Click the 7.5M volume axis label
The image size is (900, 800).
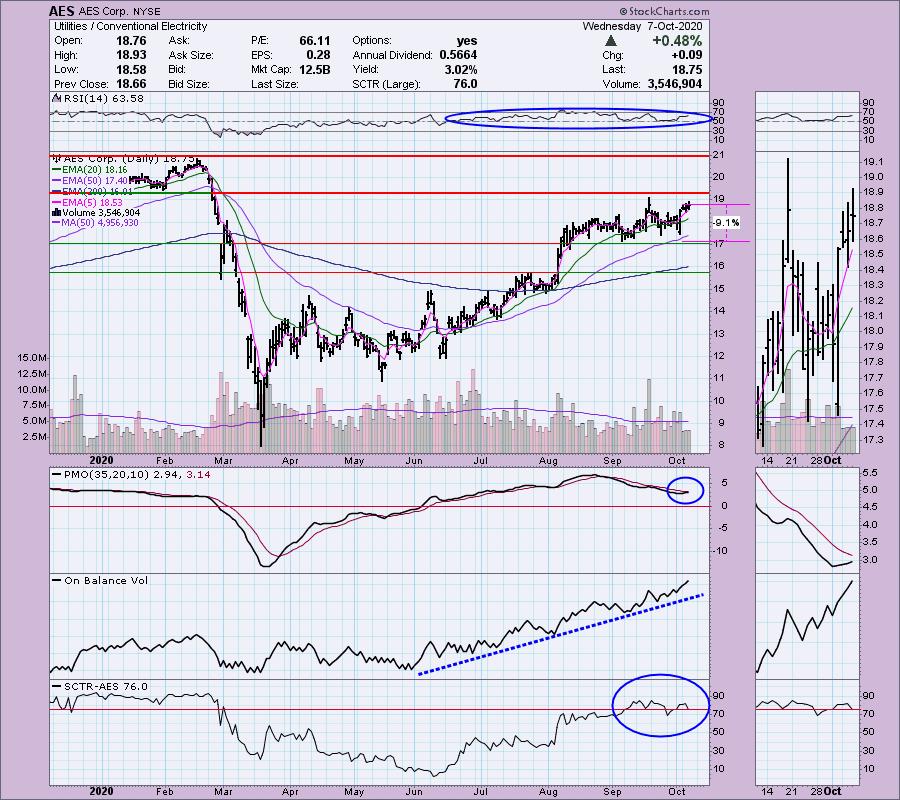pyautogui.click(x=34, y=405)
